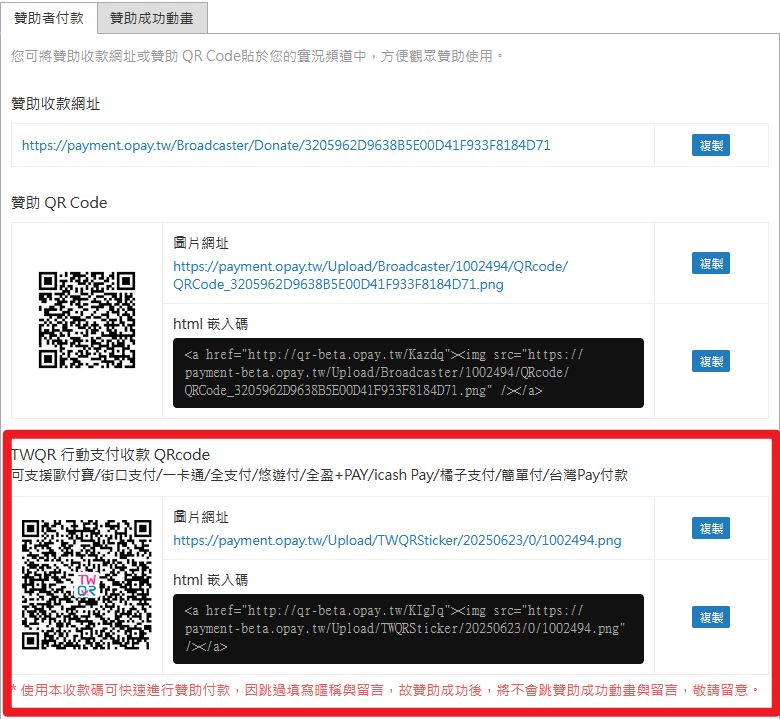Open the TWQRSticker PNG image URL
This screenshot has width=780, height=719.
[x=397, y=540]
